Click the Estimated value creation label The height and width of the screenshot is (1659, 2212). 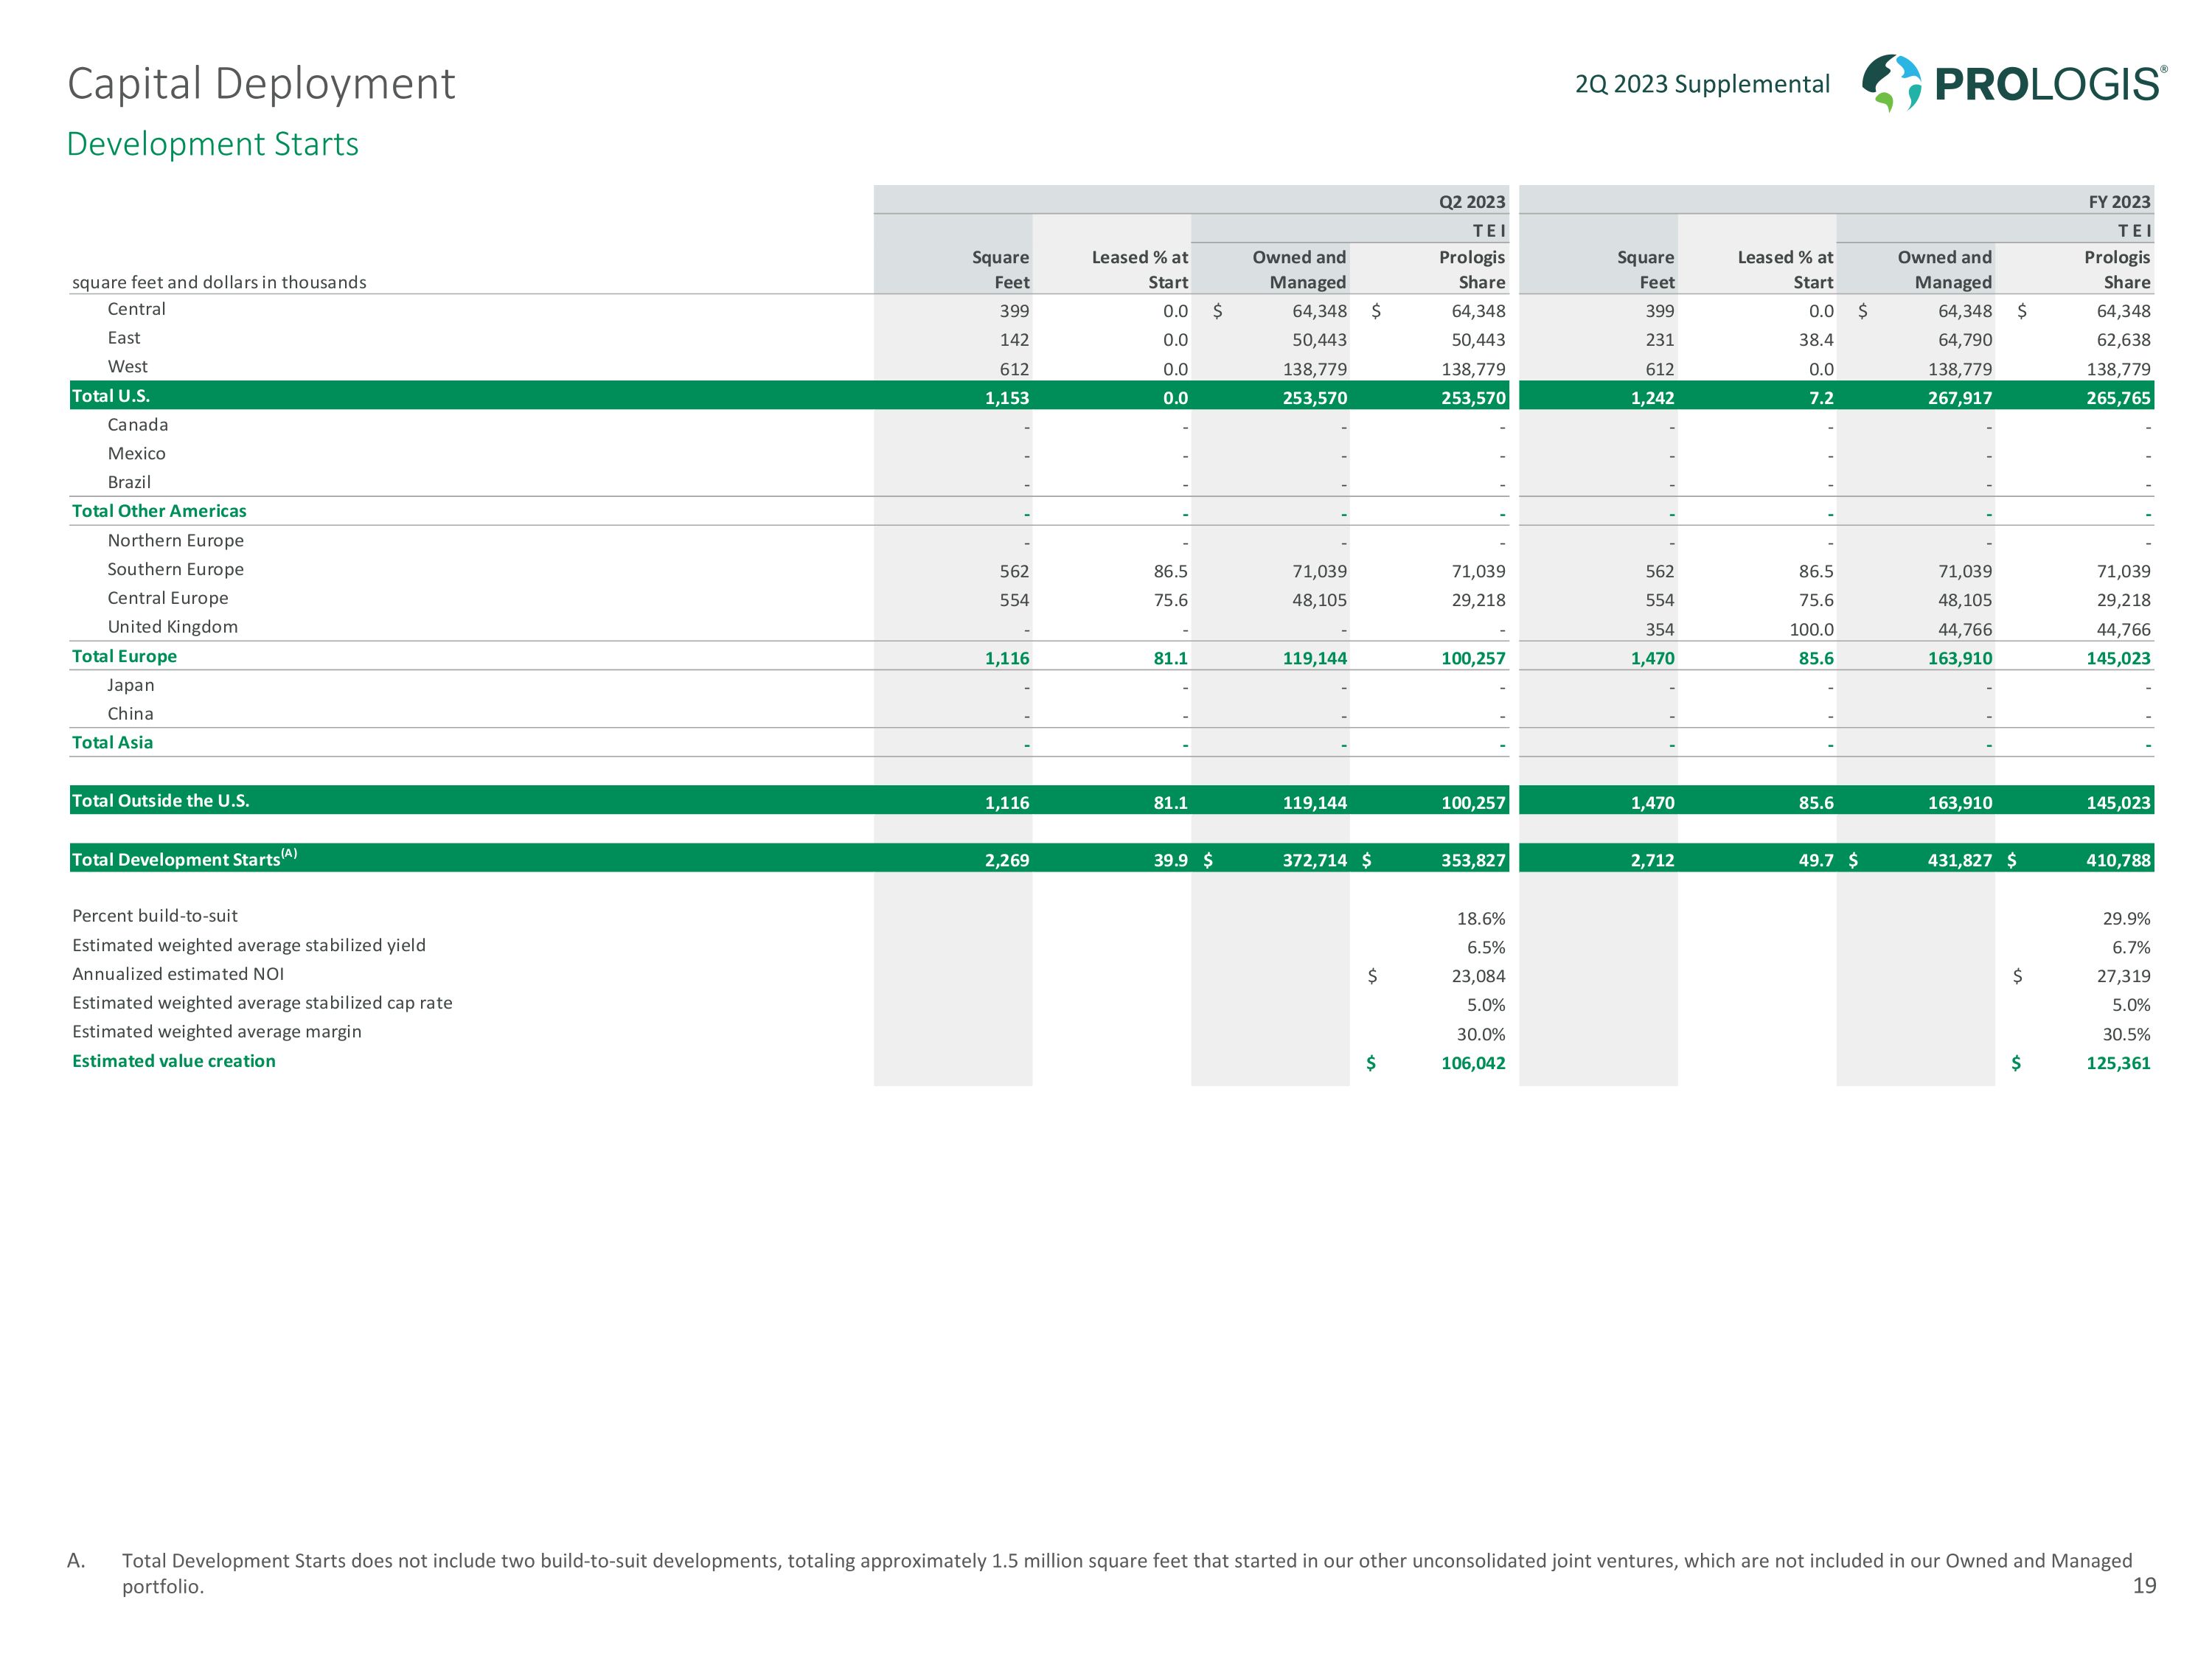tap(173, 1061)
